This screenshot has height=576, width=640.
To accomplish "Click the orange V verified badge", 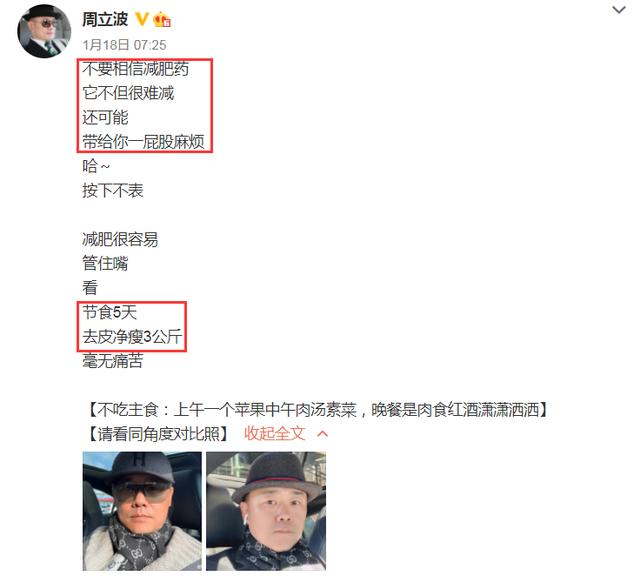I will (142, 19).
